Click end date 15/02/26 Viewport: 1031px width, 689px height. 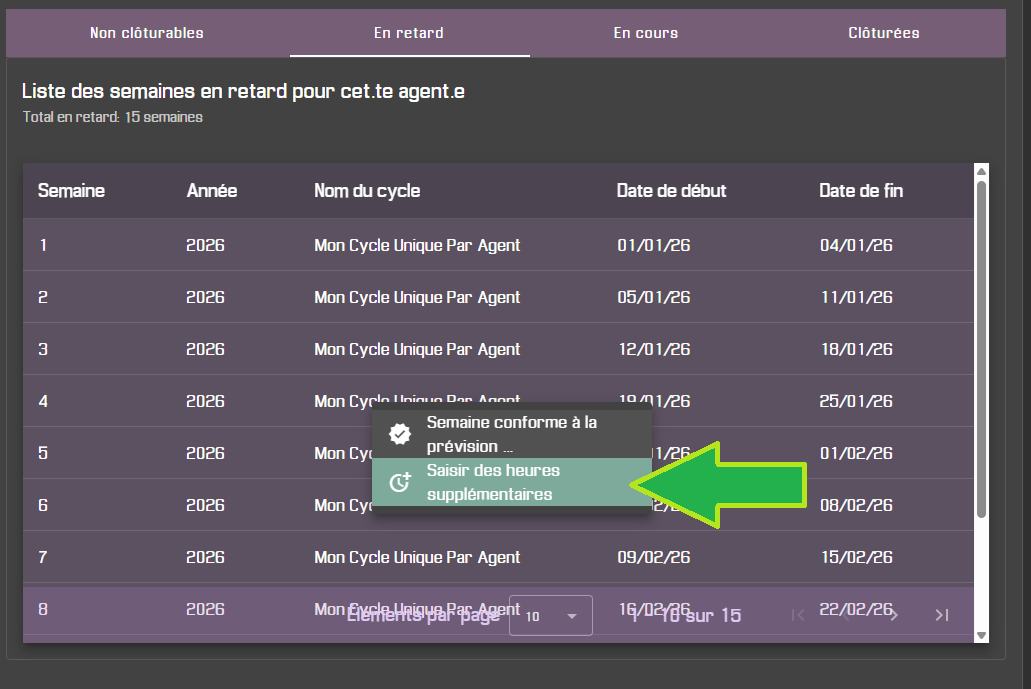click(x=857, y=557)
